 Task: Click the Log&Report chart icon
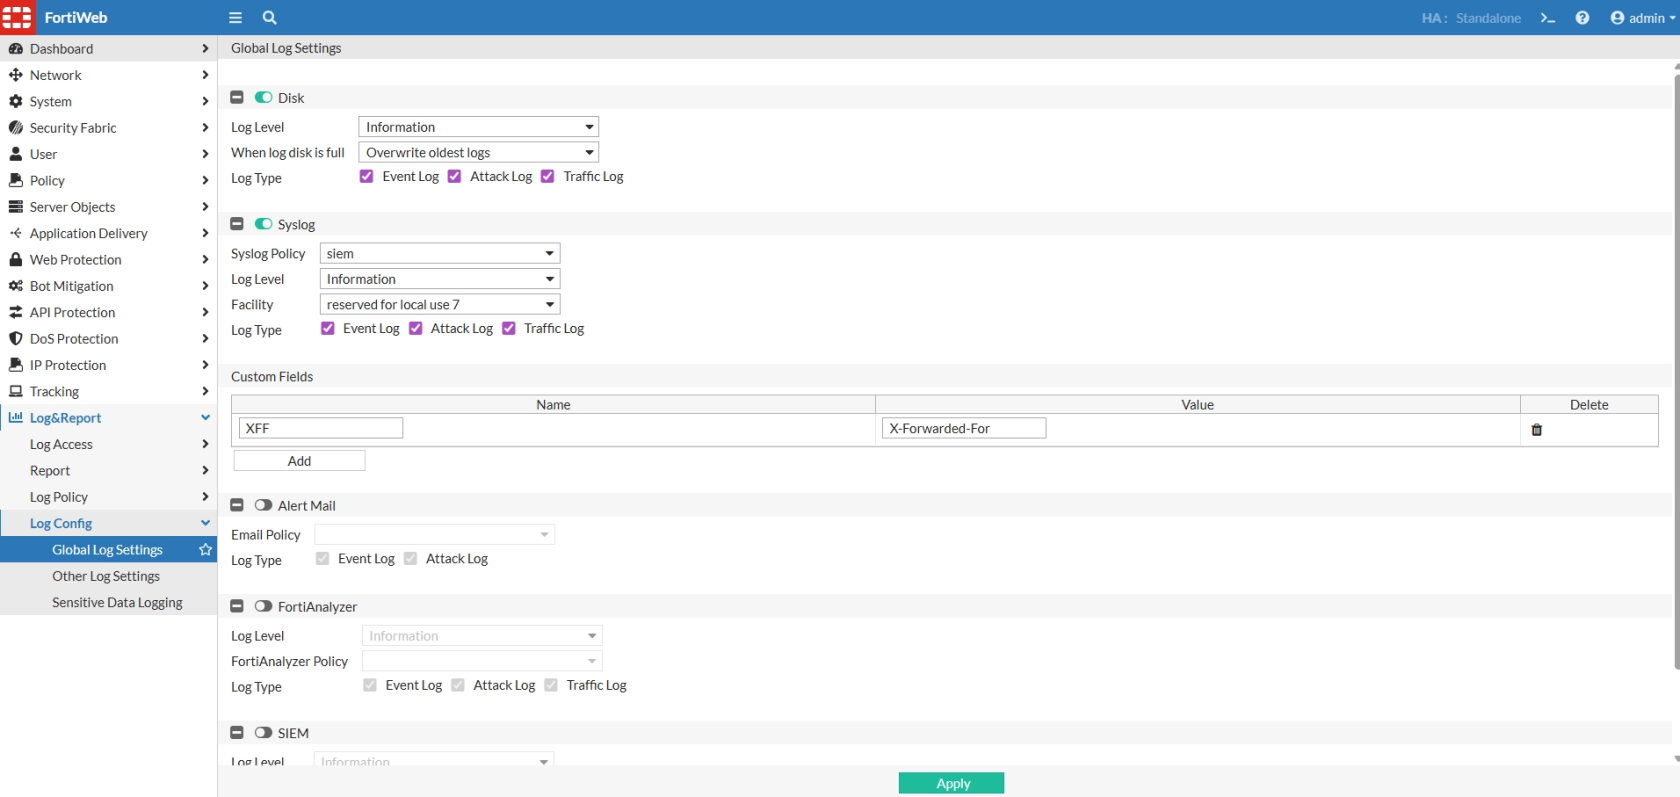(x=16, y=418)
